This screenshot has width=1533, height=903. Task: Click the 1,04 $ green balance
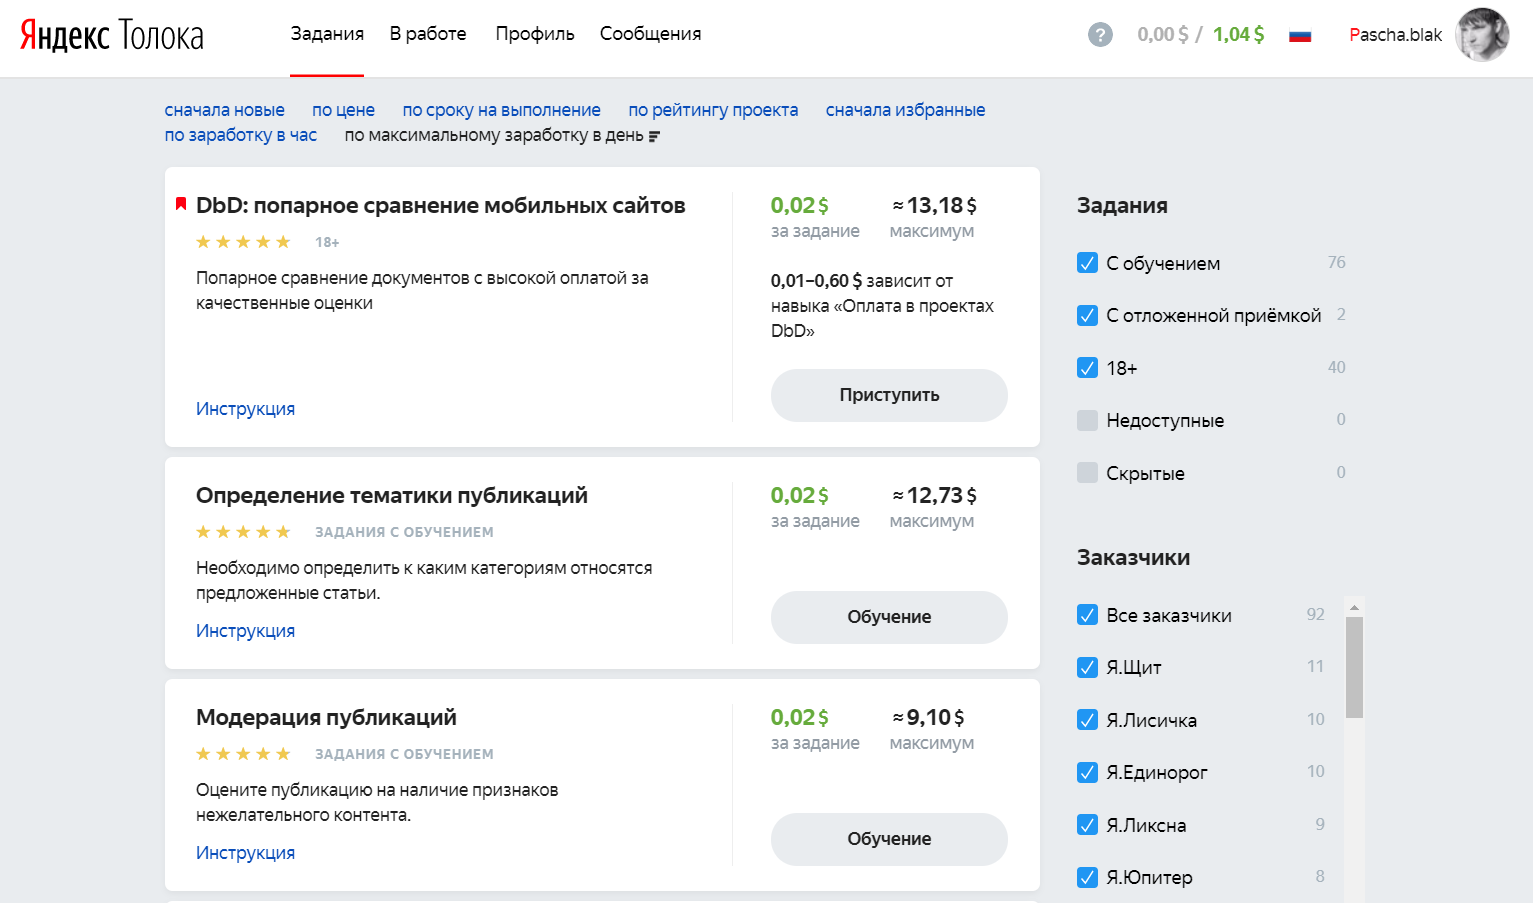(x=1238, y=35)
